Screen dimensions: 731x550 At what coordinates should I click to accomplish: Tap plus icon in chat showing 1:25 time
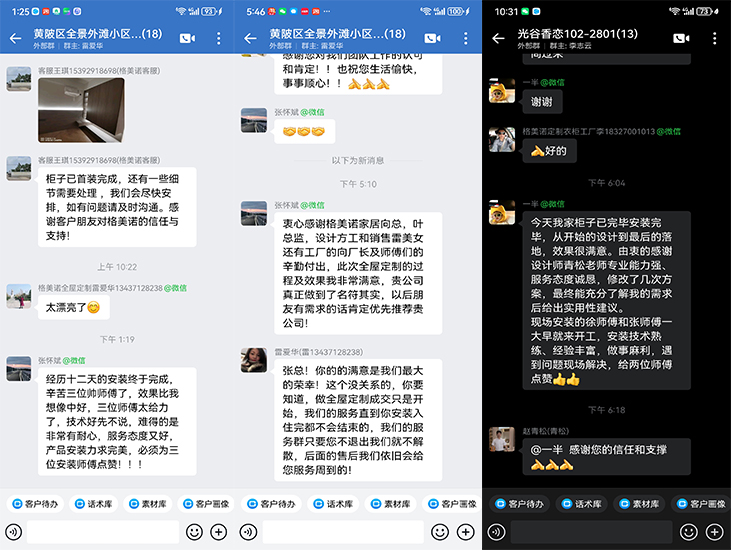point(219,532)
